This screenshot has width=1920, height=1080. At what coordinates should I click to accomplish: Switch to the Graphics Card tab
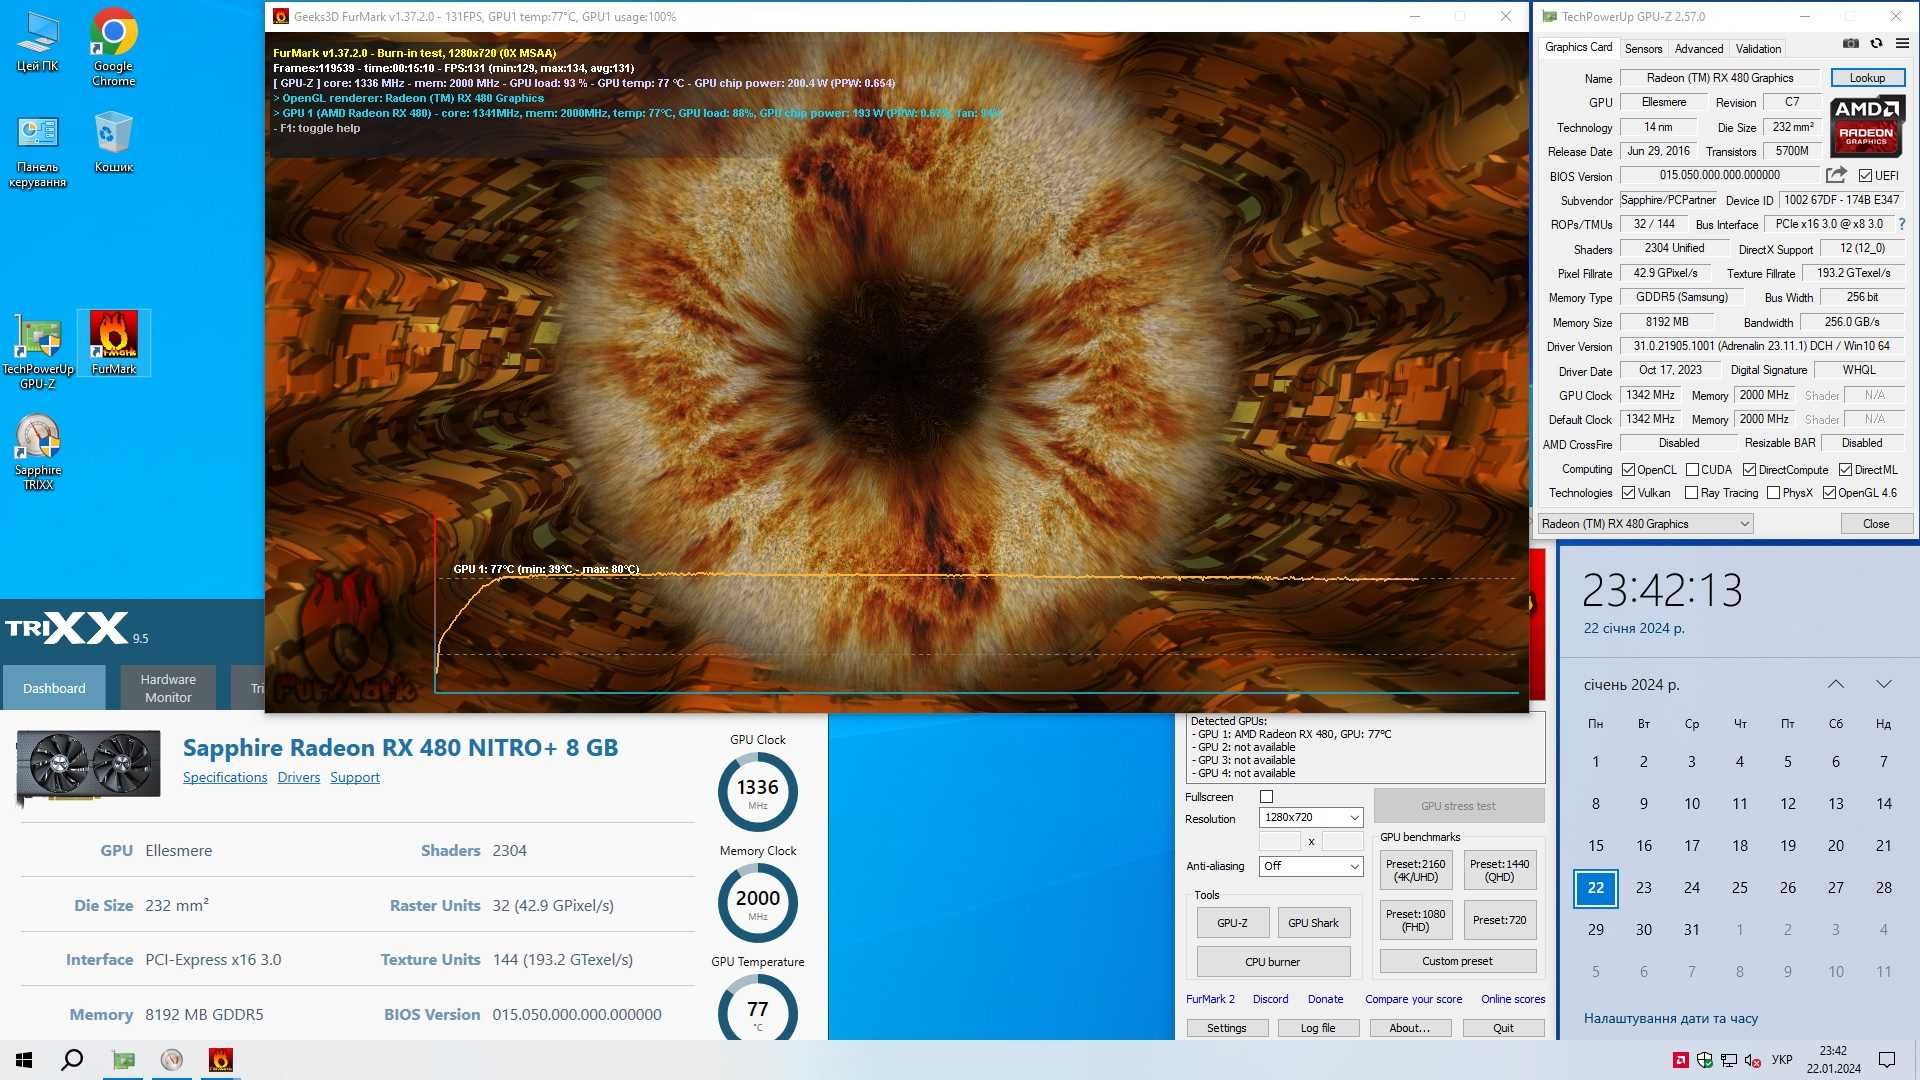pos(1578,47)
